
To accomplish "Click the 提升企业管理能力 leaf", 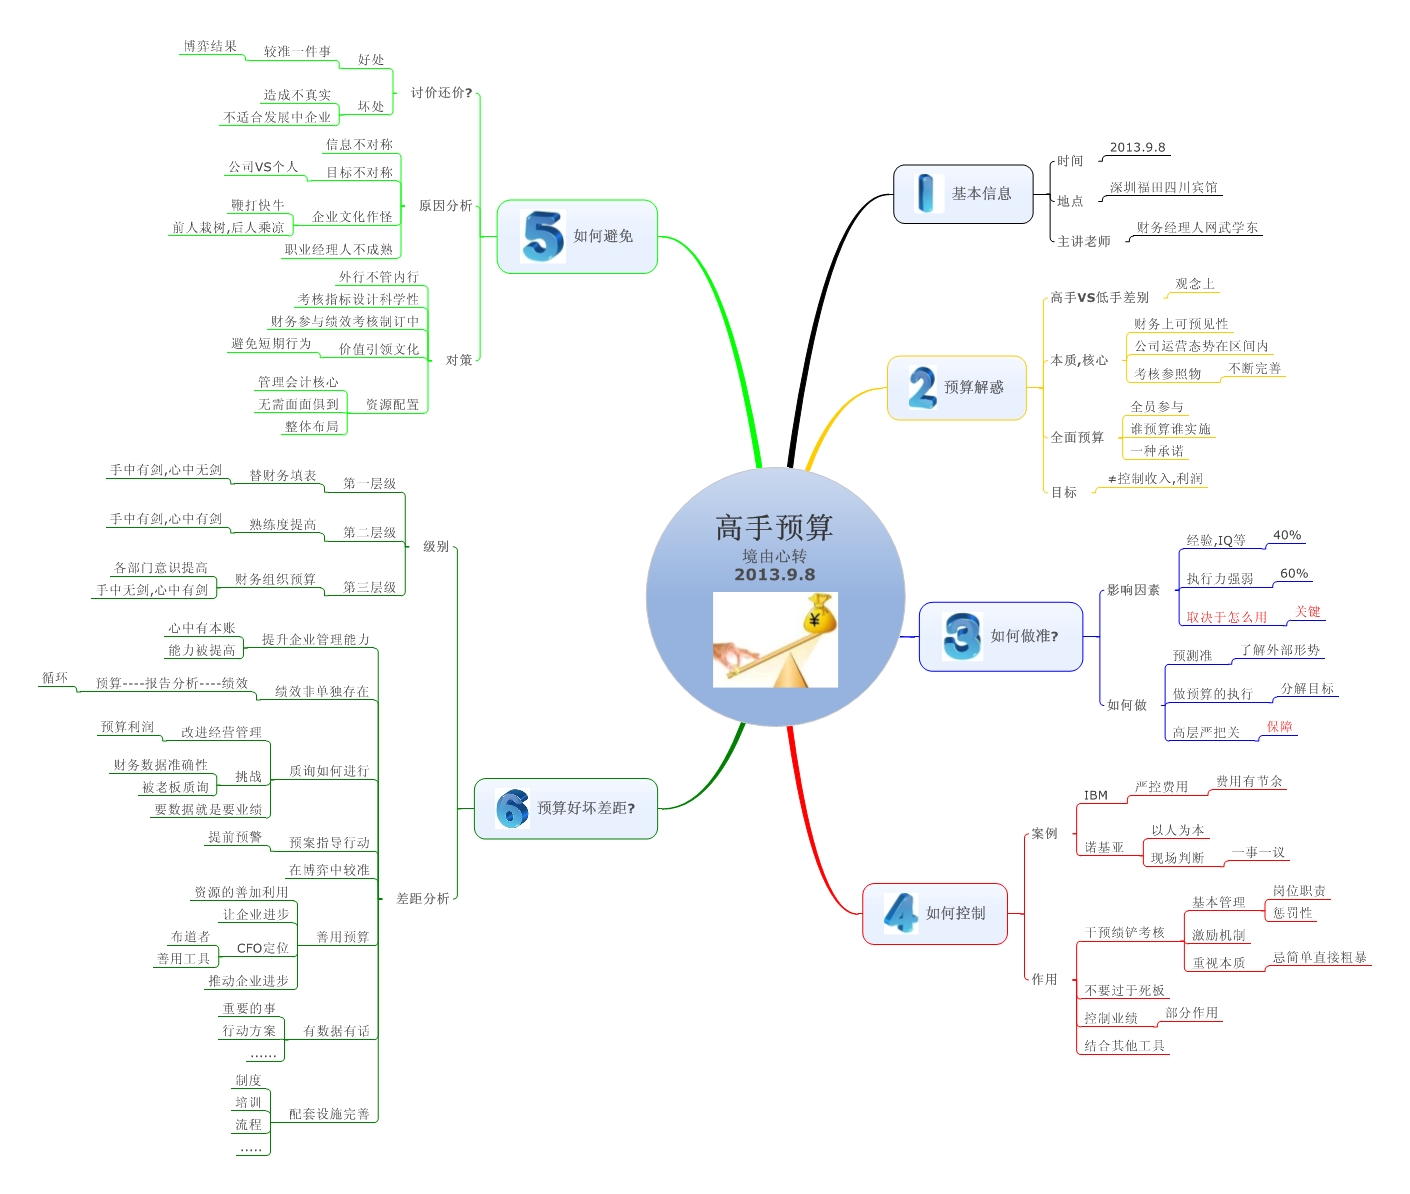I will click(316, 639).
